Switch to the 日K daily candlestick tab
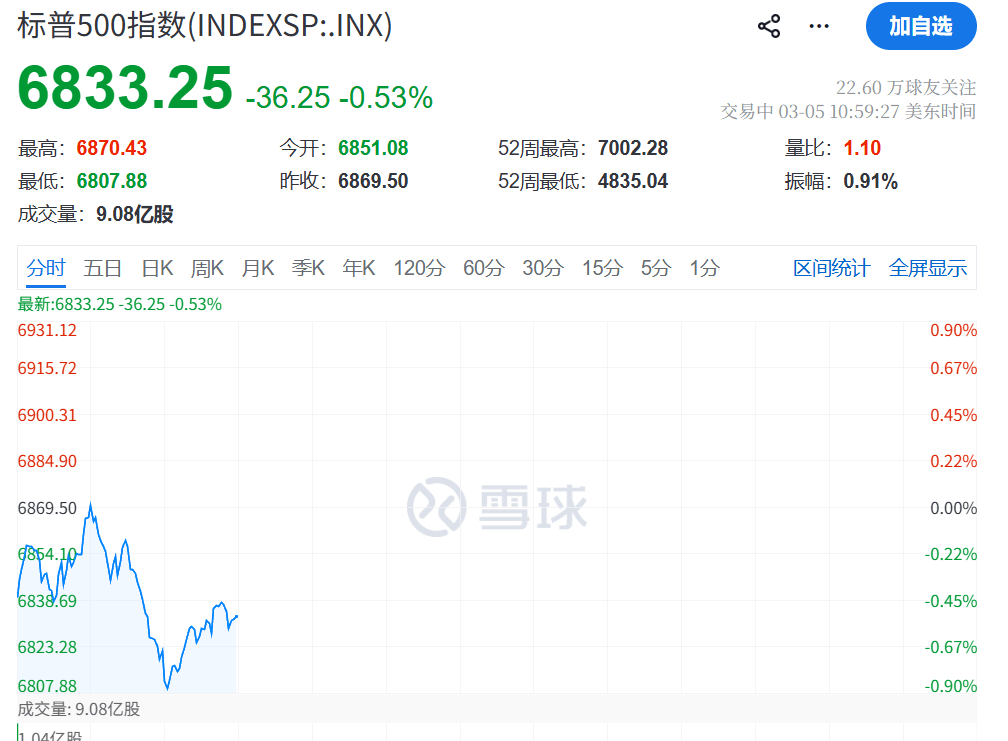This screenshot has height=741, width=1008. point(159,268)
